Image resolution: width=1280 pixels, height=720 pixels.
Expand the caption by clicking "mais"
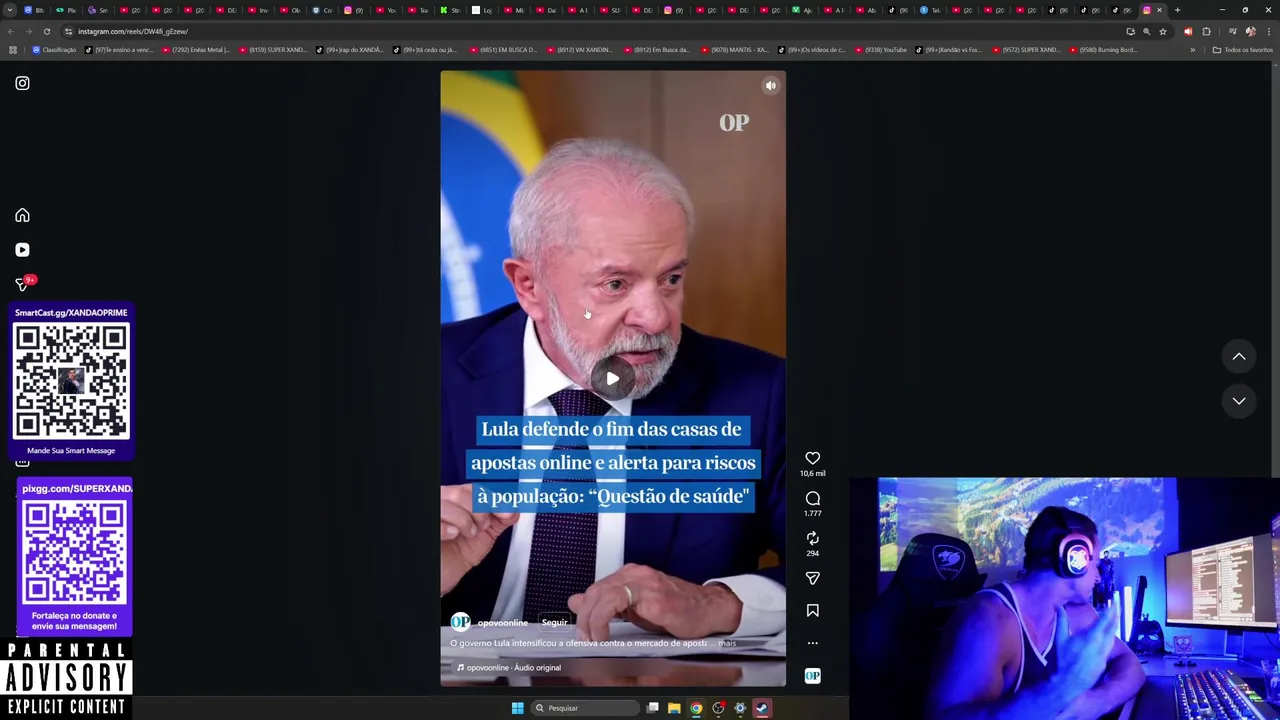[727, 643]
